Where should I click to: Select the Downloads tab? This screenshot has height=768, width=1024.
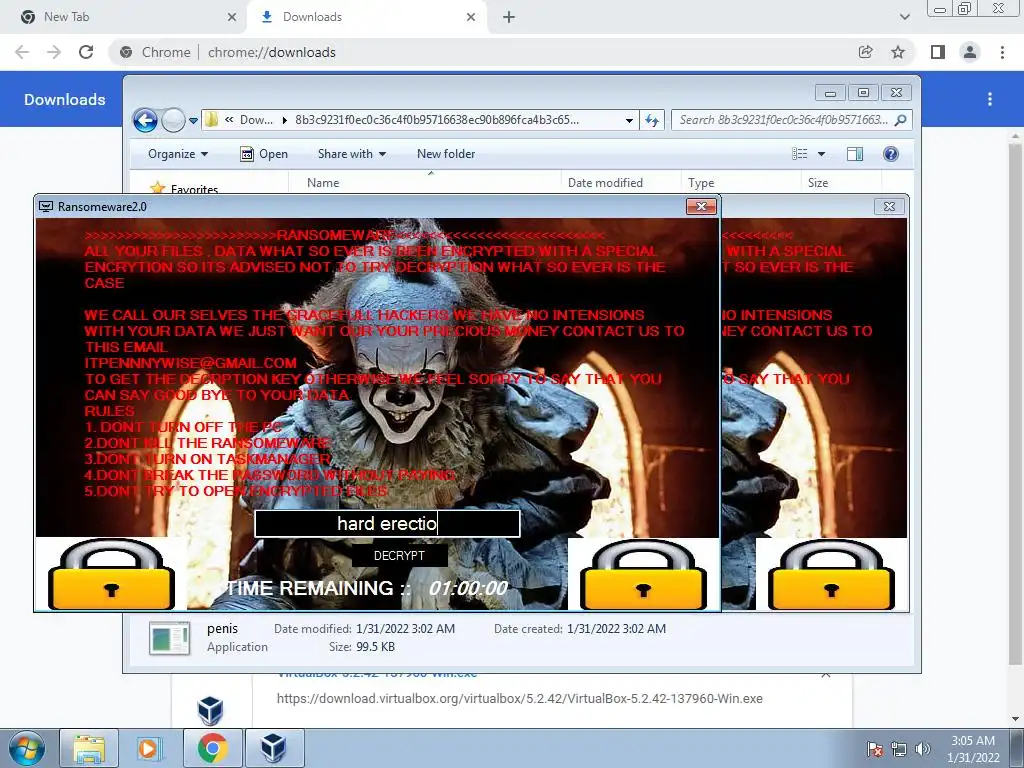coord(366,17)
